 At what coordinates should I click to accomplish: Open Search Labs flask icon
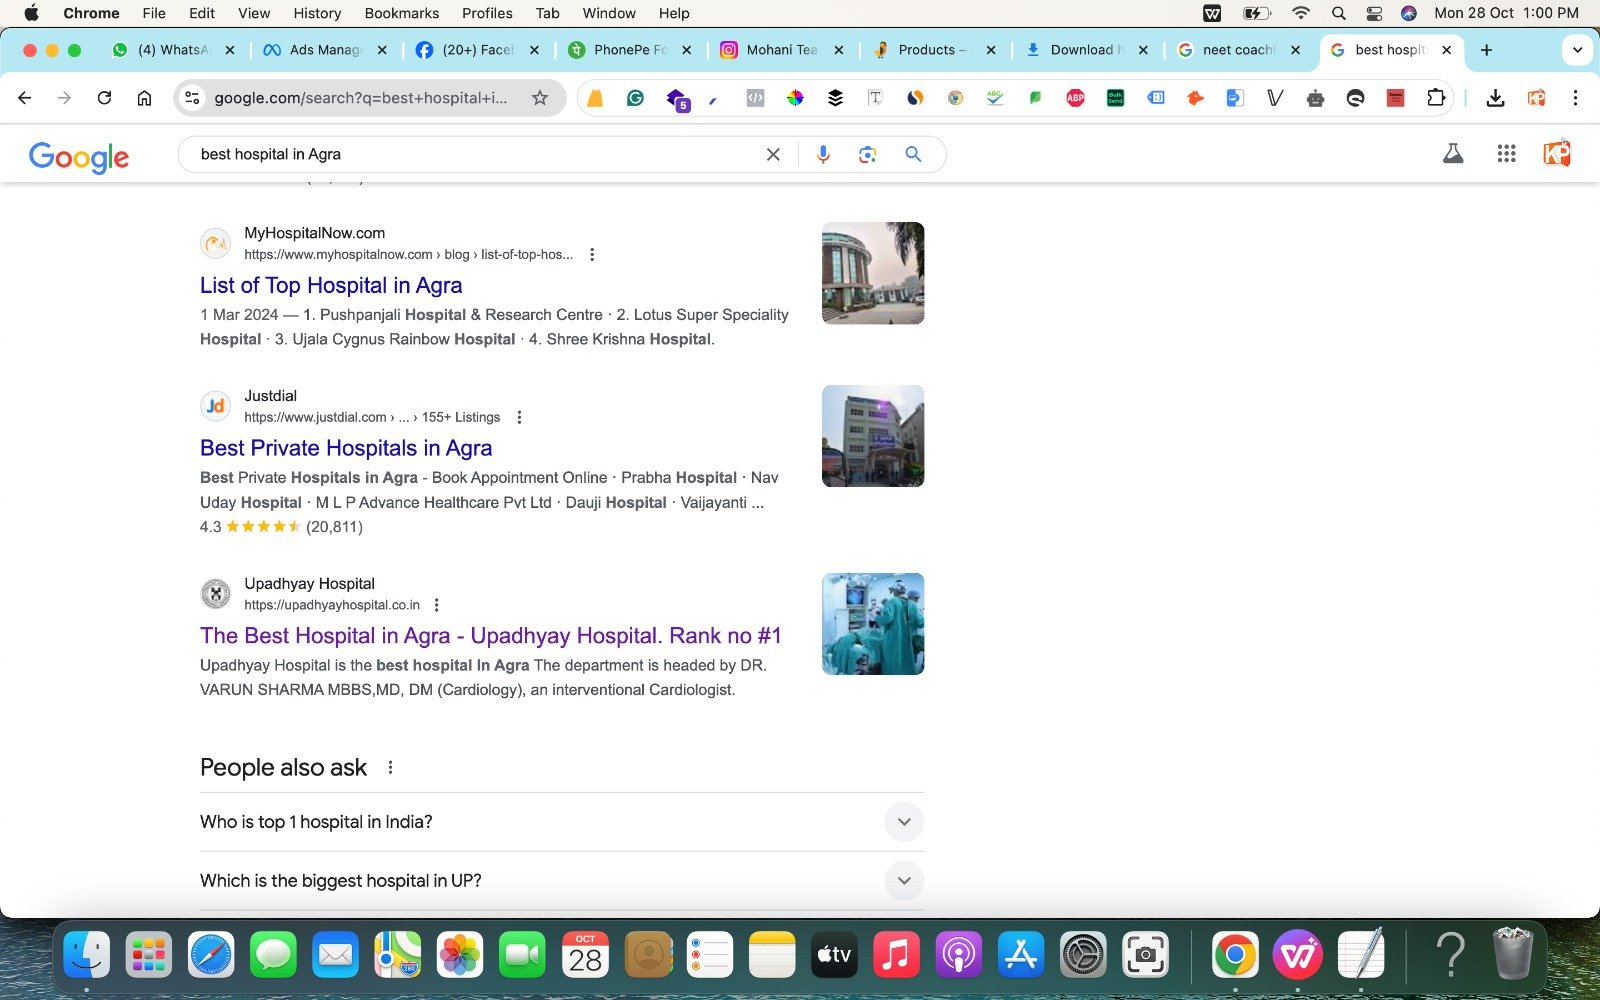(1453, 153)
